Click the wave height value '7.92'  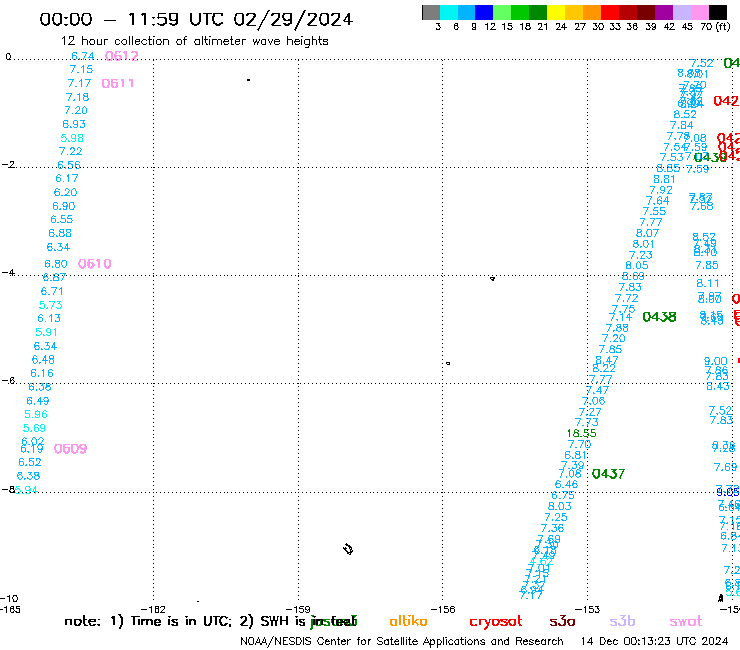click(x=661, y=190)
